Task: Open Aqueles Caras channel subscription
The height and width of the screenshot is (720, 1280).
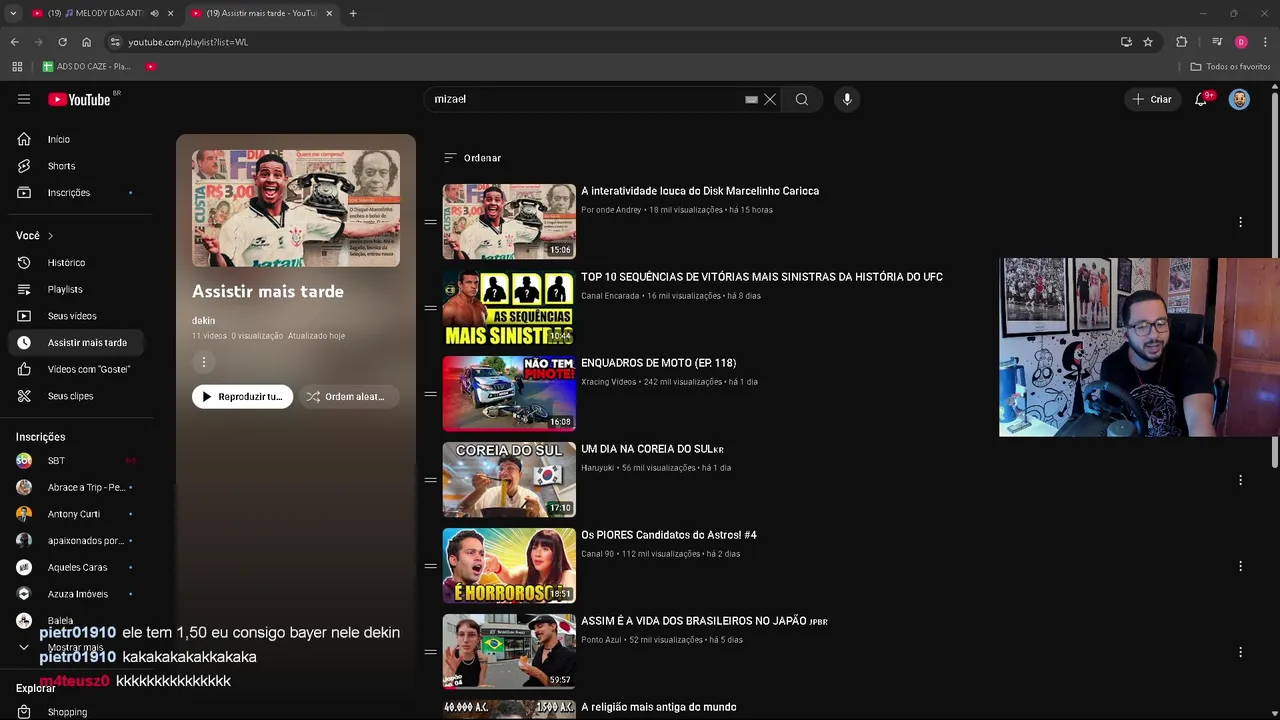Action: tap(77, 567)
